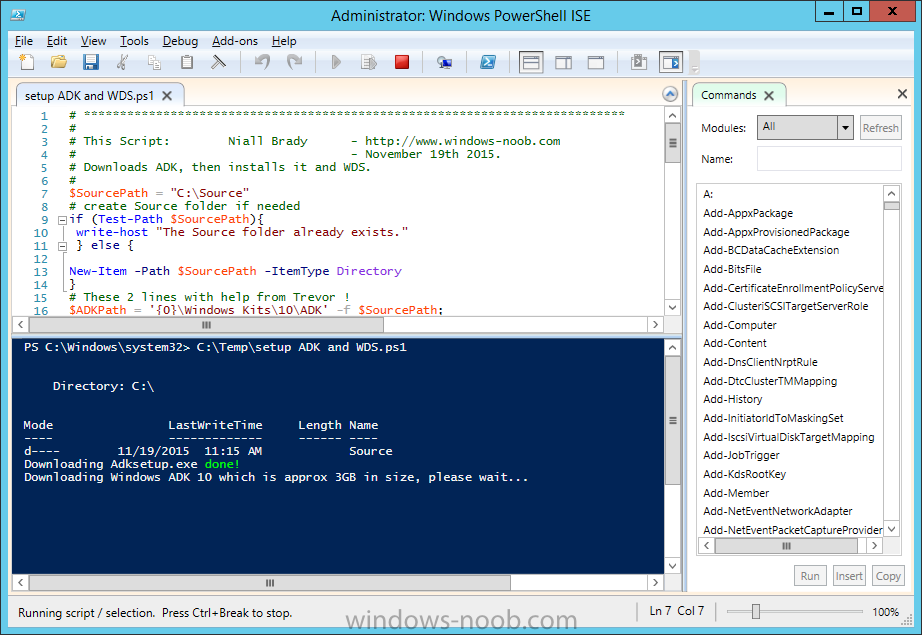Close the setup ADK and WDS.ps1 tab

tap(167, 95)
